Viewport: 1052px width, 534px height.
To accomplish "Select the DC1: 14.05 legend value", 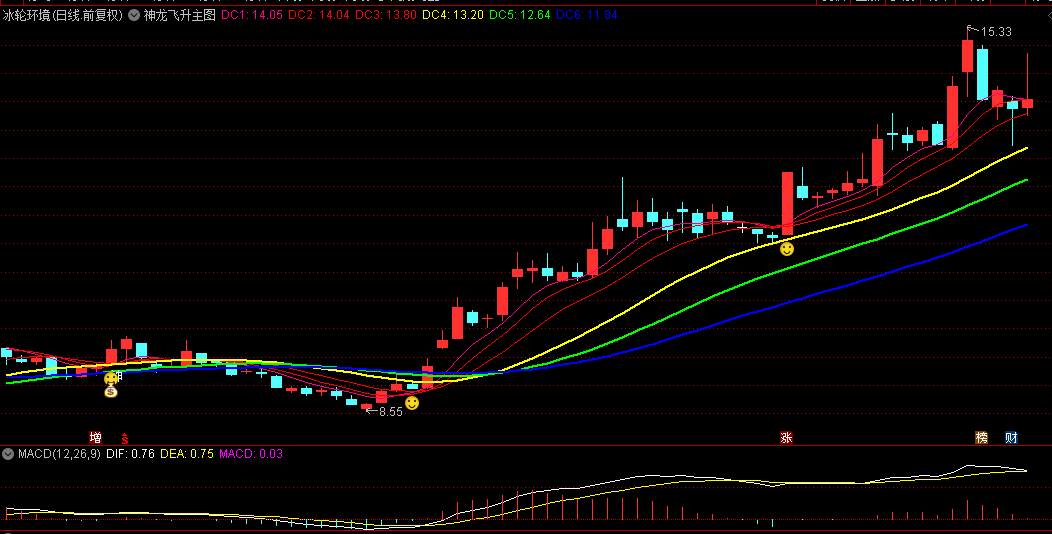I will 252,15.
